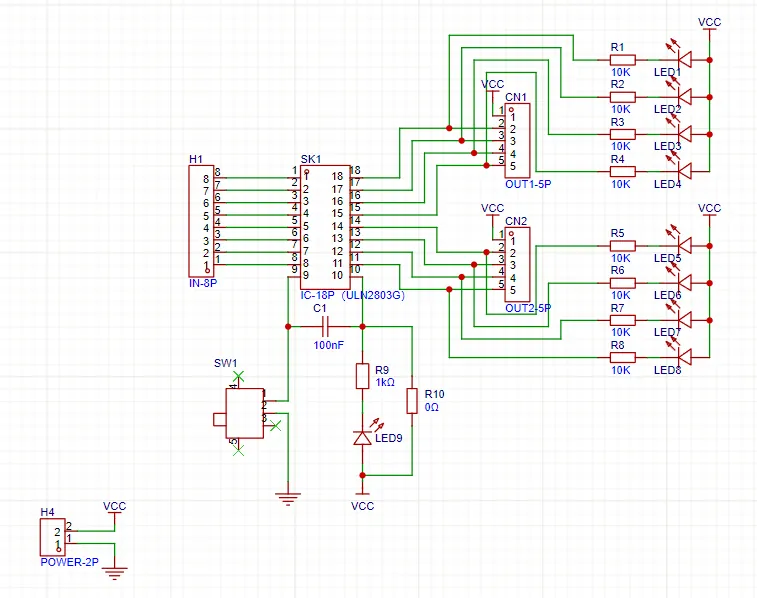Screen dimensions: 757x598
Task: Select the IN-8P header H1 component
Action: pos(201,221)
